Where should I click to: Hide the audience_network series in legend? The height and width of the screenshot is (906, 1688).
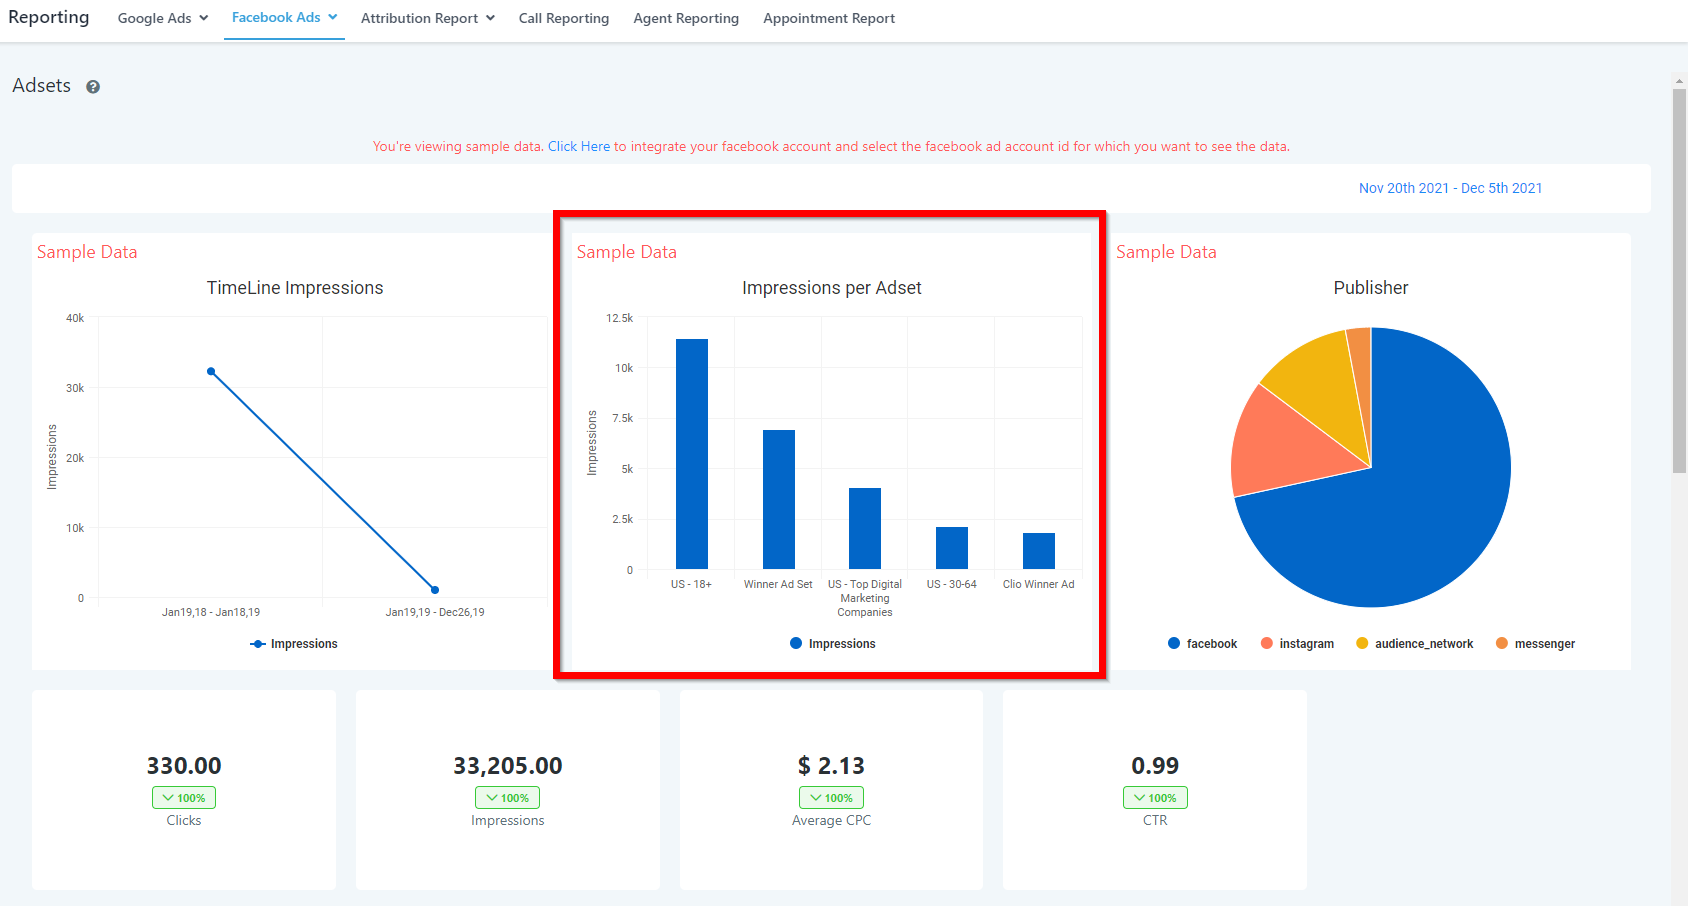(1414, 644)
